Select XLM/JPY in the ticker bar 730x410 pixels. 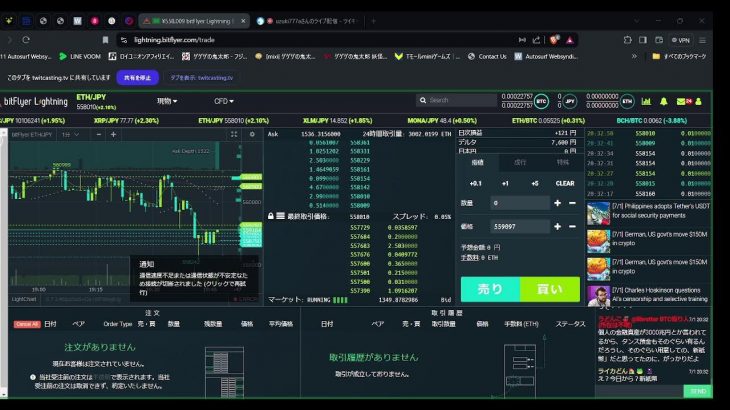coord(337,121)
